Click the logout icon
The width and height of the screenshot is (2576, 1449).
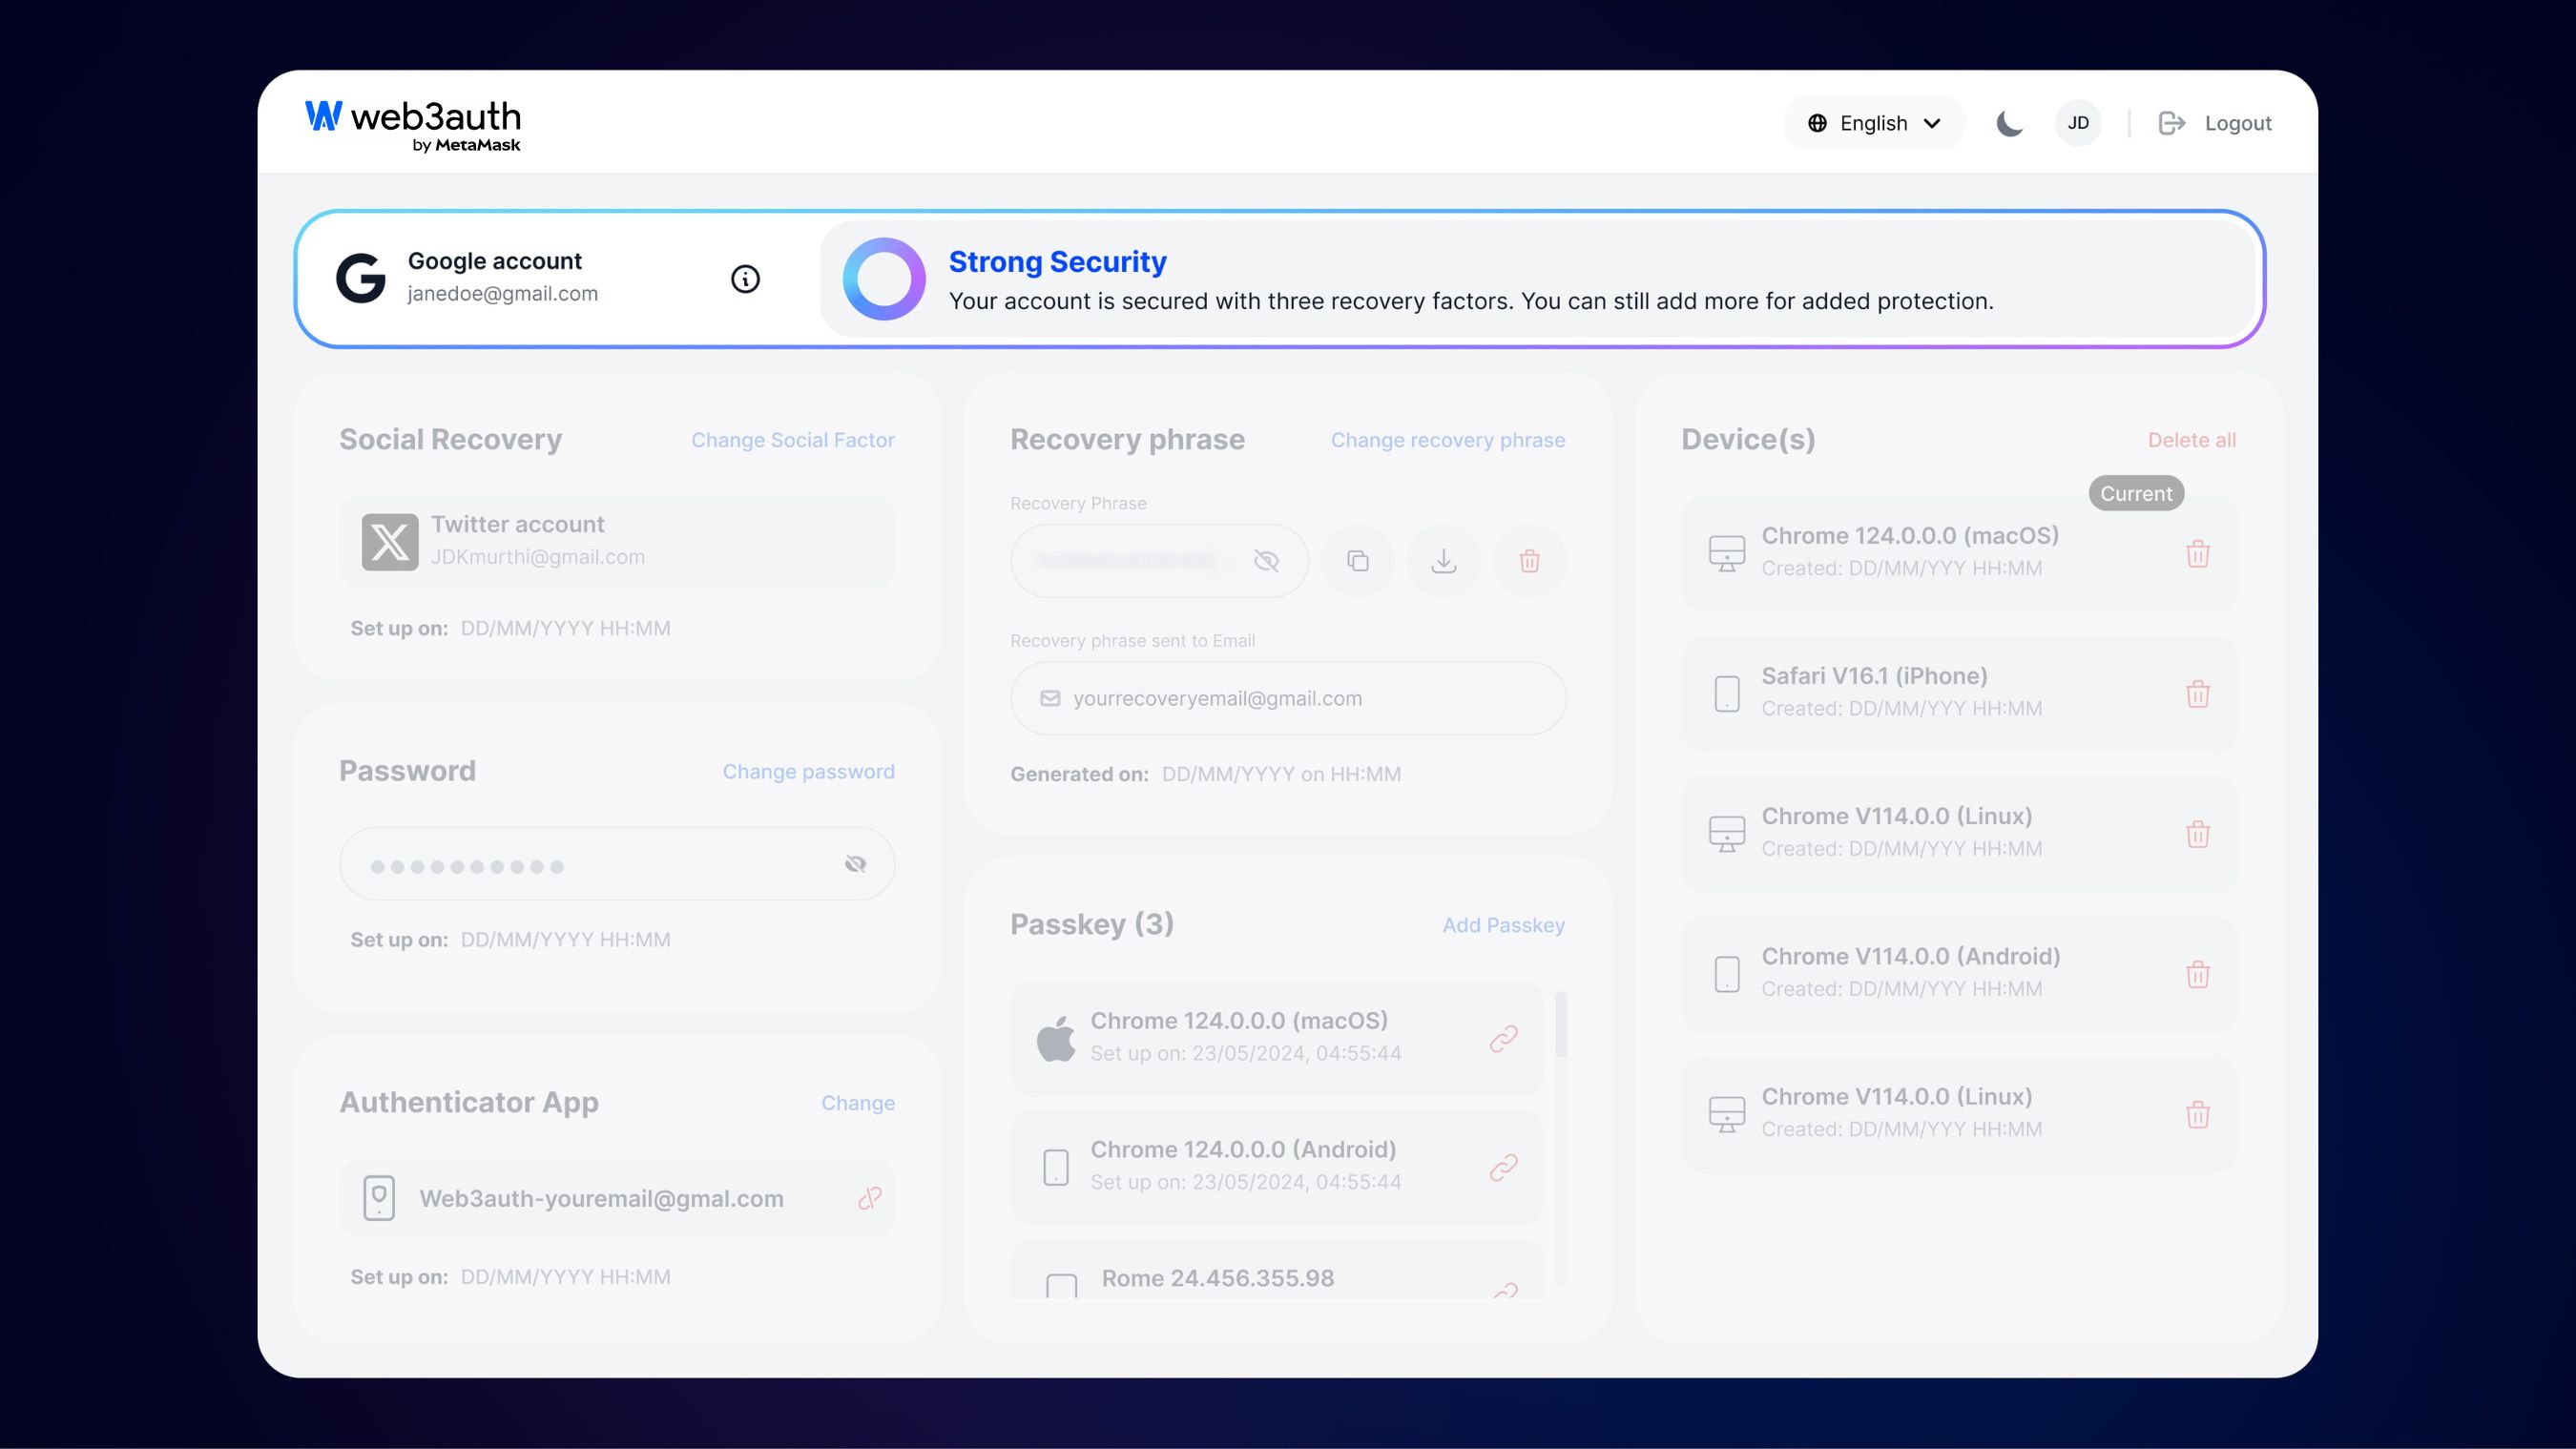tap(2172, 122)
